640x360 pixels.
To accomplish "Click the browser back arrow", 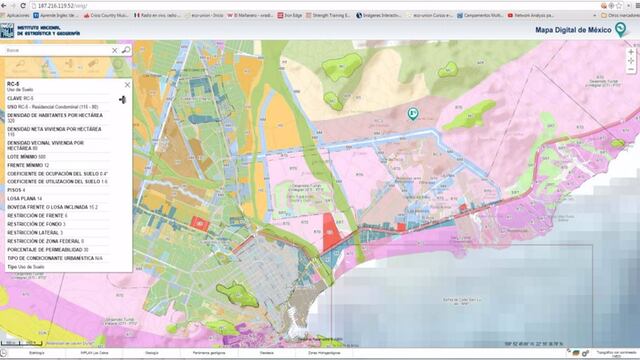I will (x=4, y=6).
